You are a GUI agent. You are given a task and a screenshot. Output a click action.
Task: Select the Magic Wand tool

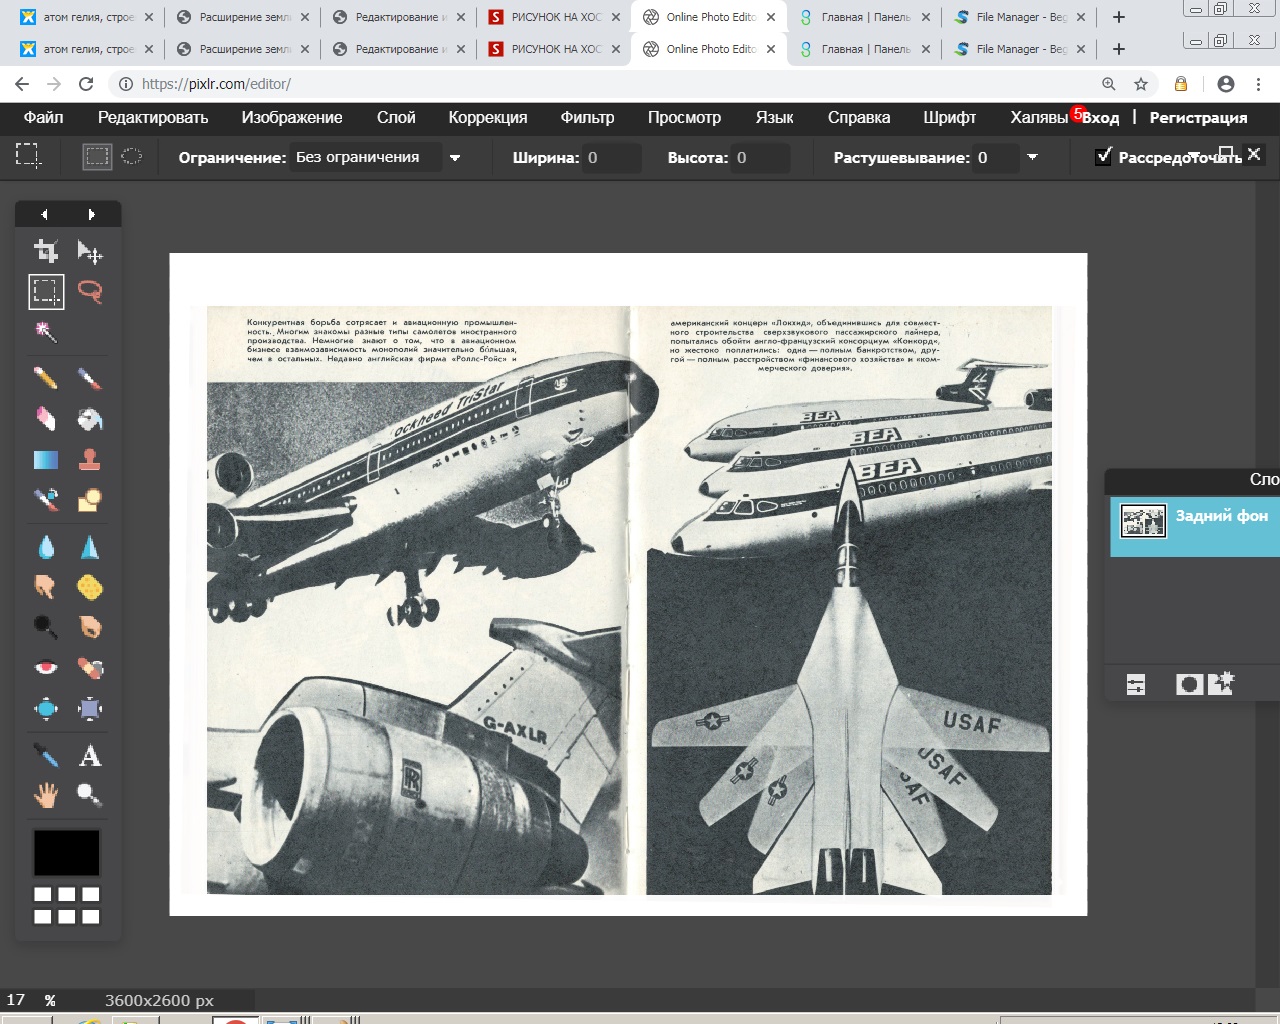tap(46, 331)
